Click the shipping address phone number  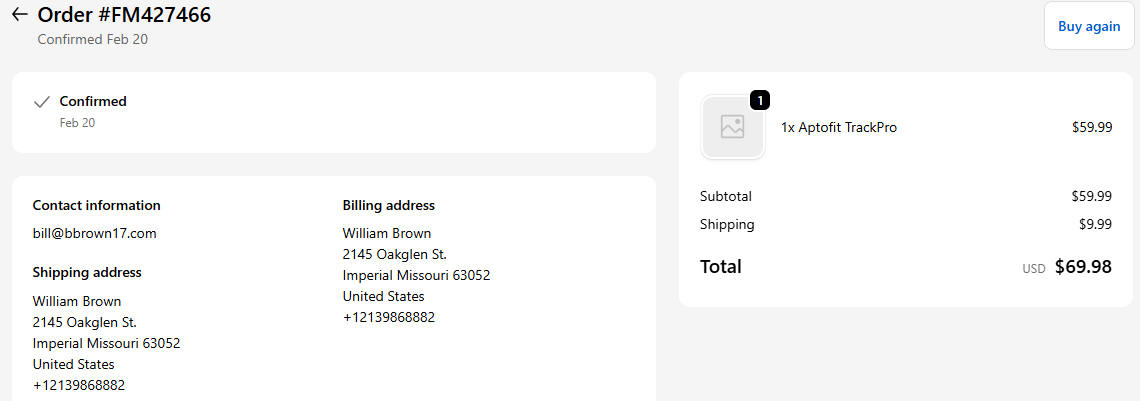coord(79,385)
